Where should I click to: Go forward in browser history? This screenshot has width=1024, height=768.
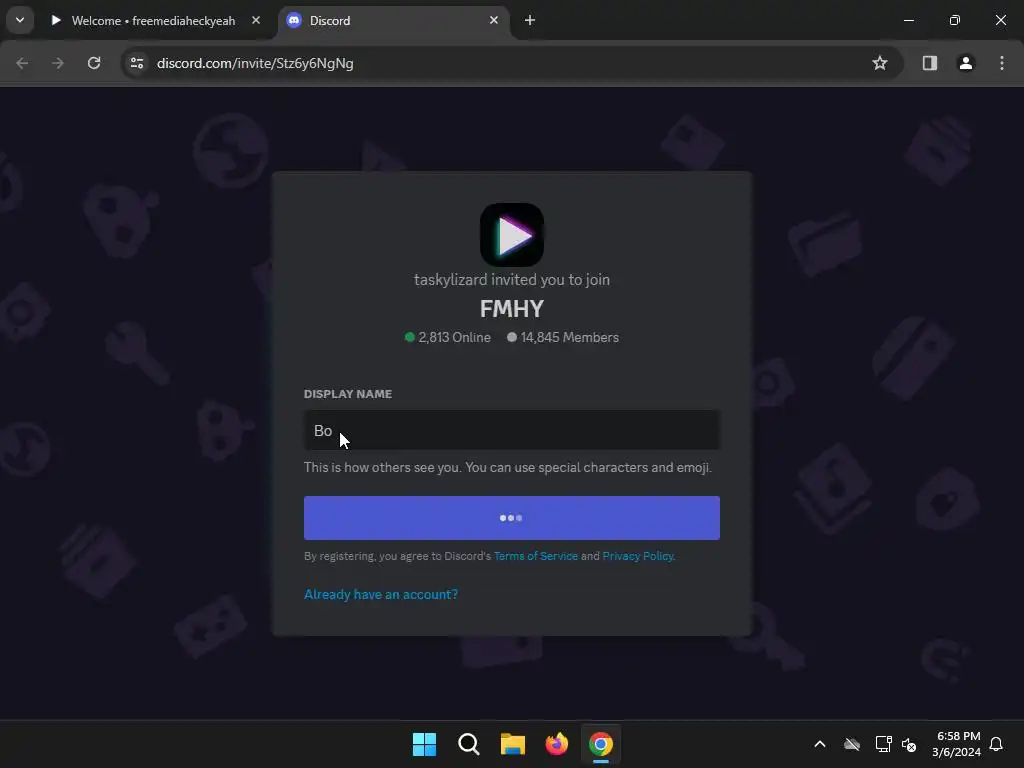(x=58, y=63)
